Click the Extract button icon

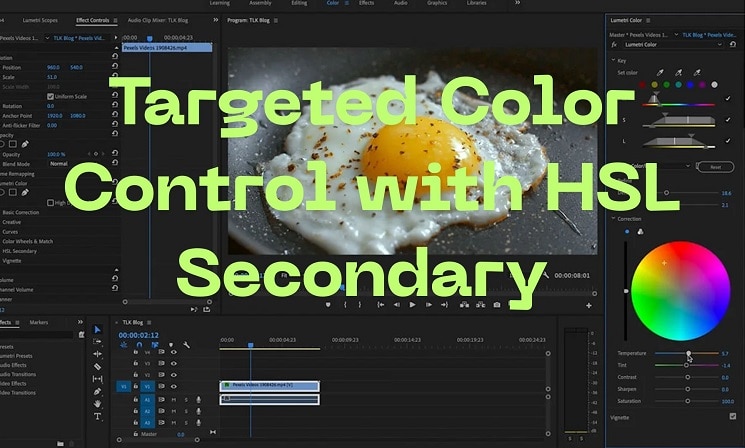[480, 305]
